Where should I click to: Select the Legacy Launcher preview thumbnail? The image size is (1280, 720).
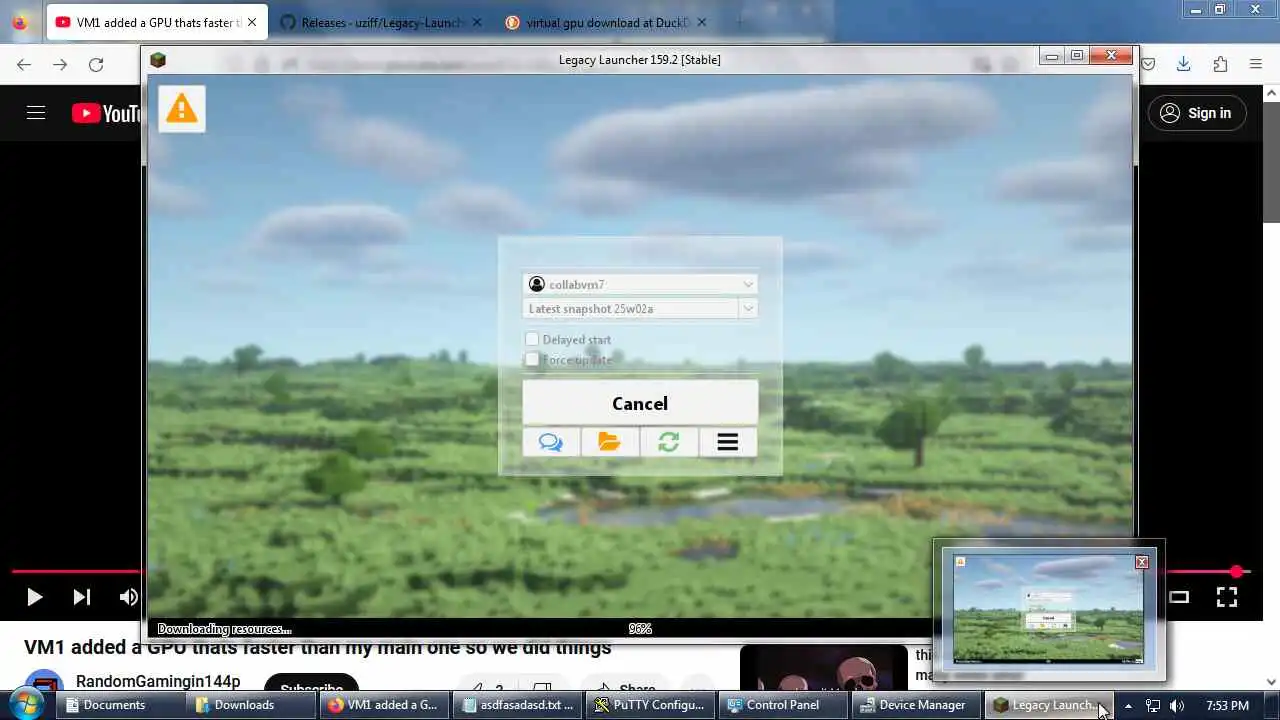pos(1049,609)
